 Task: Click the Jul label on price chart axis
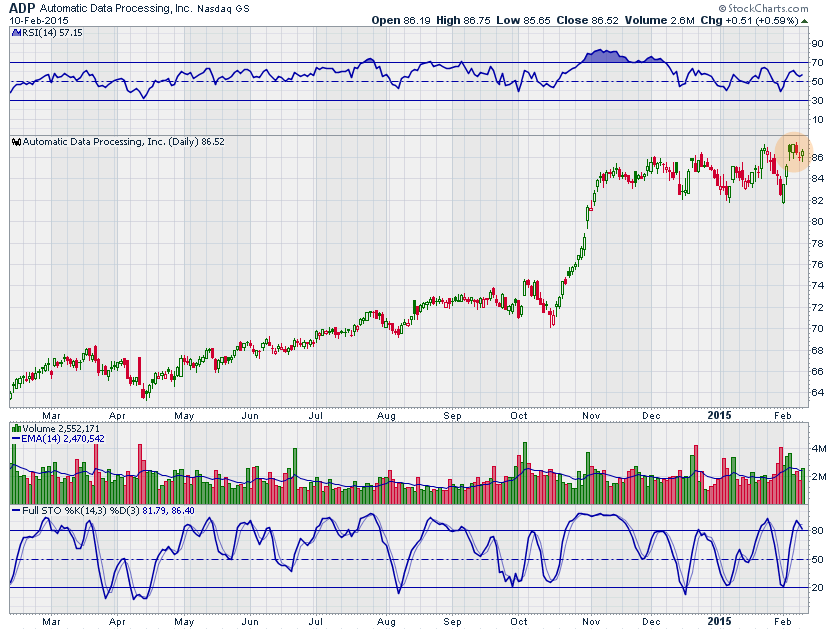point(316,416)
